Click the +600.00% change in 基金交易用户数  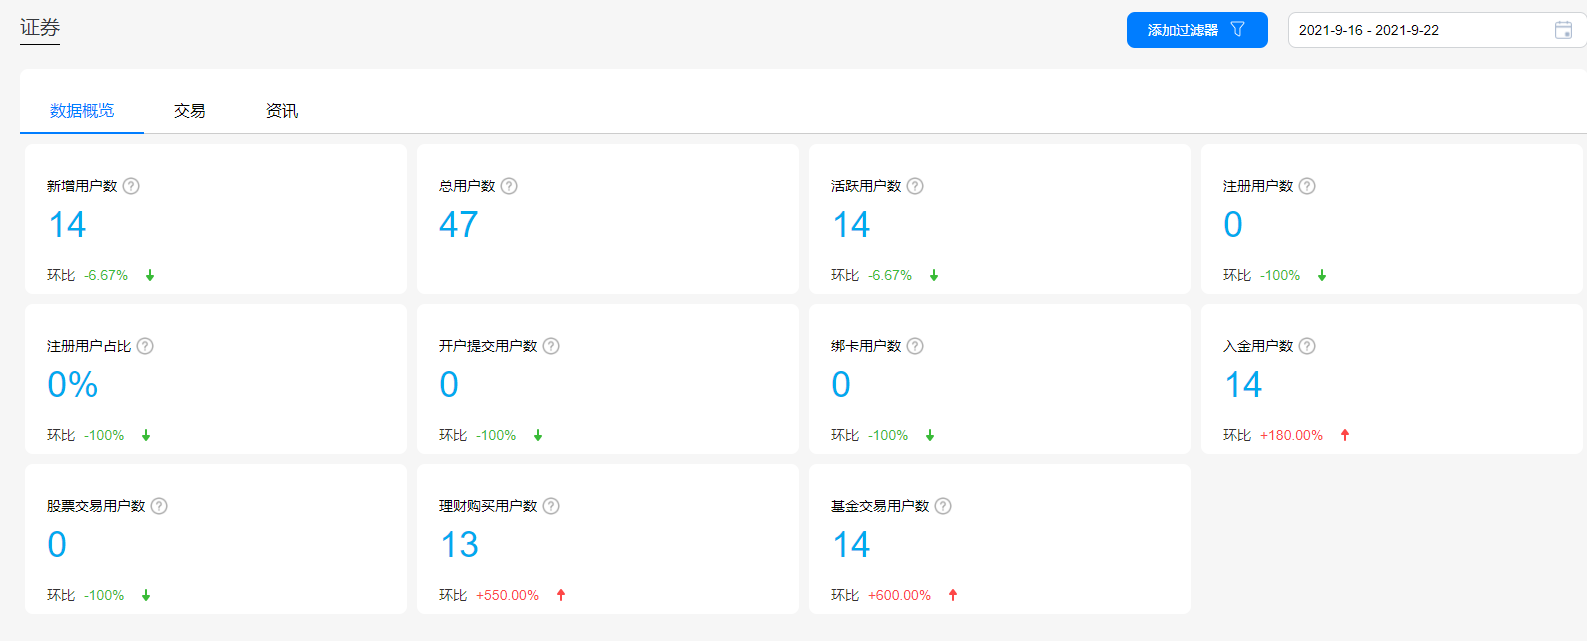pyautogui.click(x=899, y=595)
